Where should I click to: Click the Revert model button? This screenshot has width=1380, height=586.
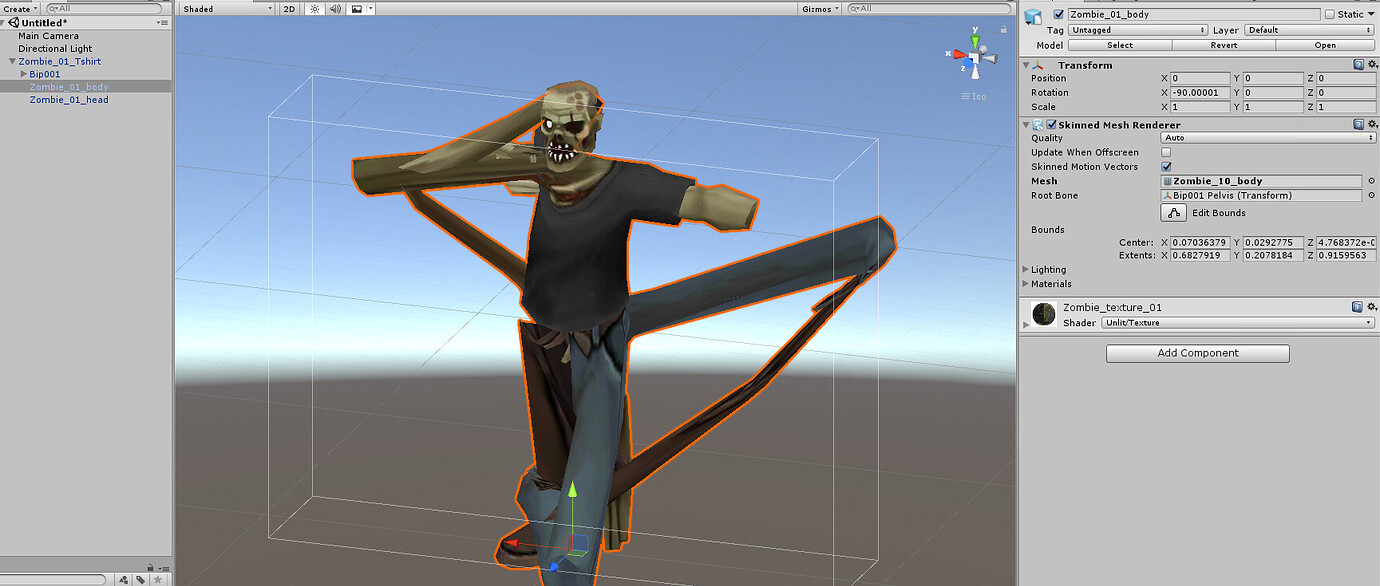point(1223,45)
